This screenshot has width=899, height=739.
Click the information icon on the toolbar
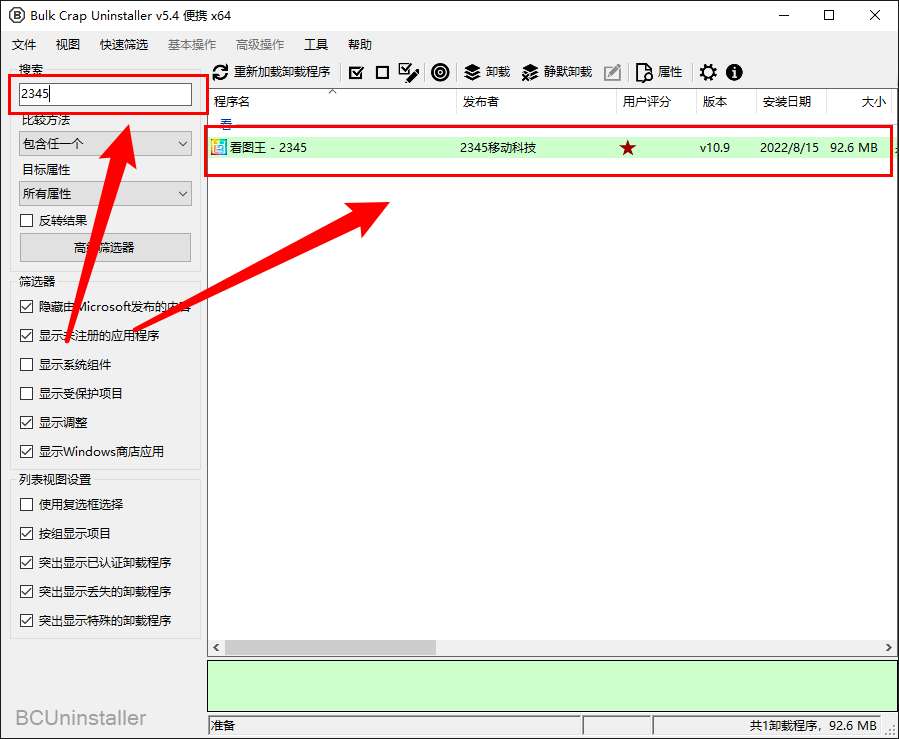[x=734, y=72]
